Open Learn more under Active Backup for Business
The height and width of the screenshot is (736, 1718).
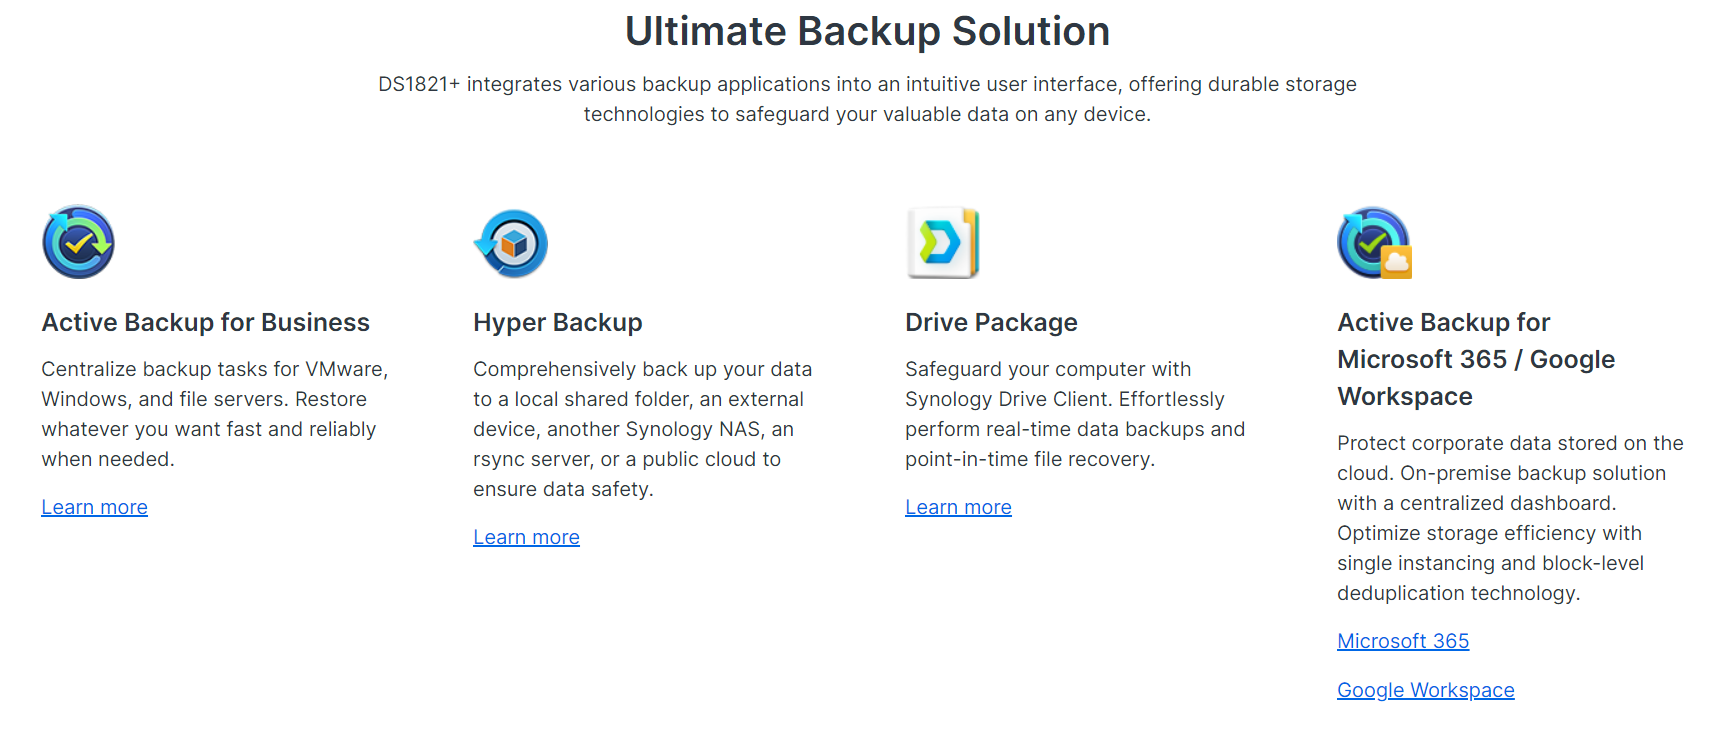pos(94,507)
